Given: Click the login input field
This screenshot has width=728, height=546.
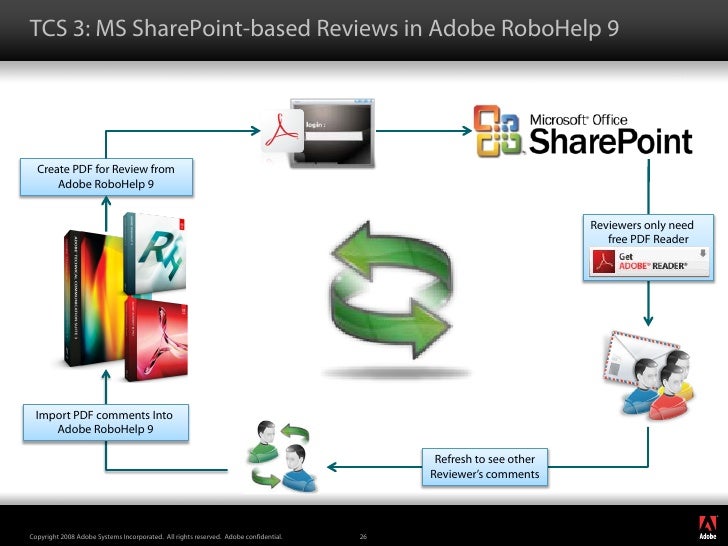Looking at the screenshot, I should pos(334,136).
